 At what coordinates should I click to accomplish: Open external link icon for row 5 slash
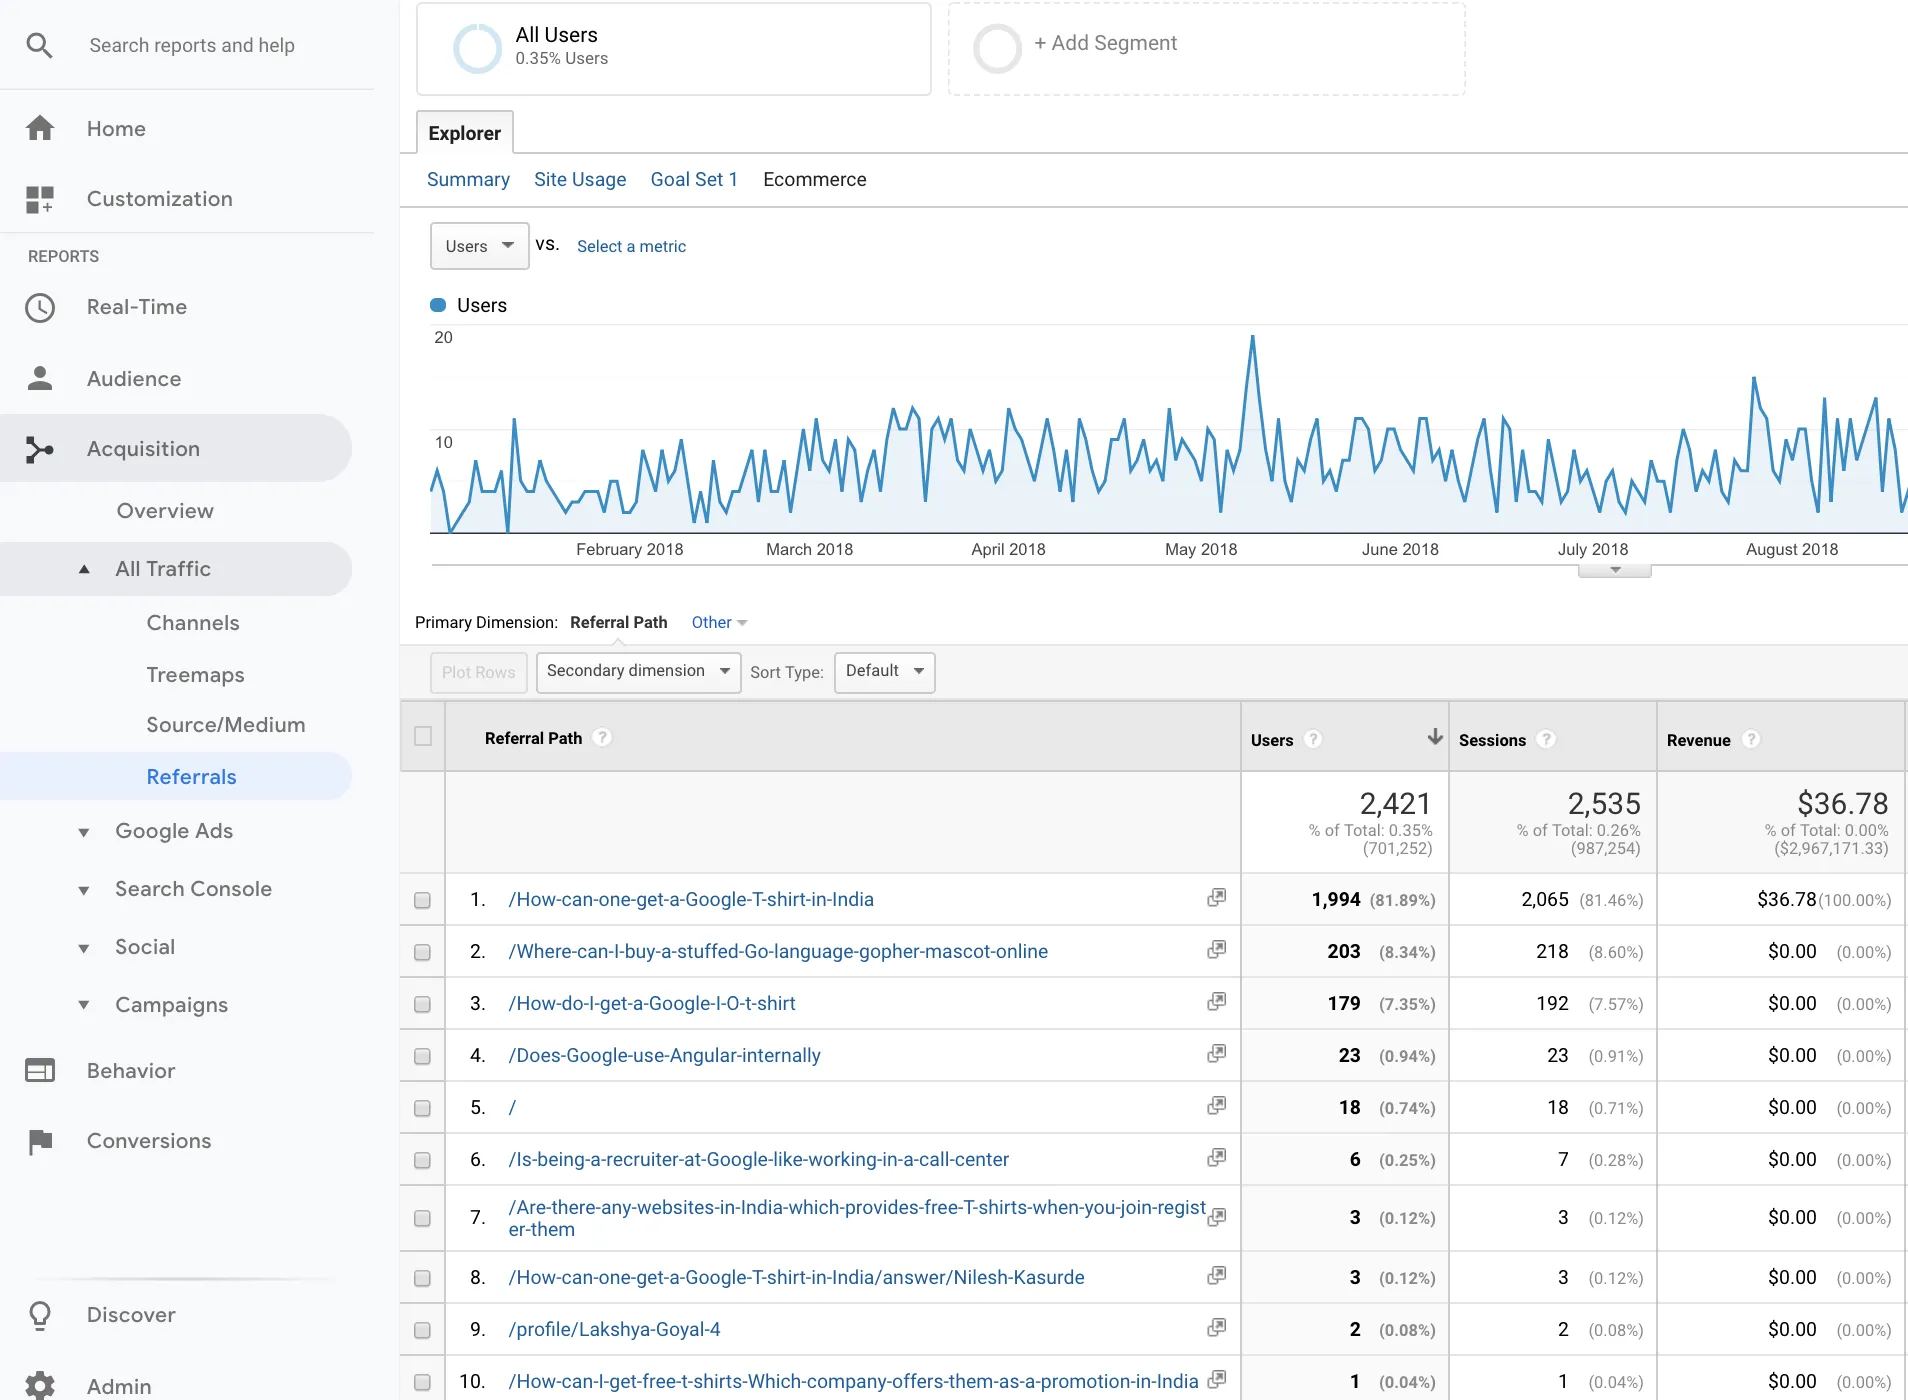tap(1216, 1106)
